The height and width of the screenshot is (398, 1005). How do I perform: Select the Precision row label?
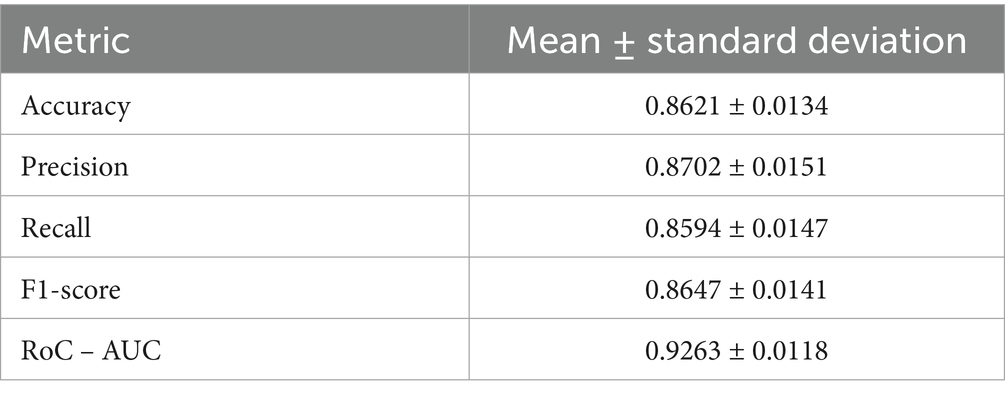pos(74,167)
